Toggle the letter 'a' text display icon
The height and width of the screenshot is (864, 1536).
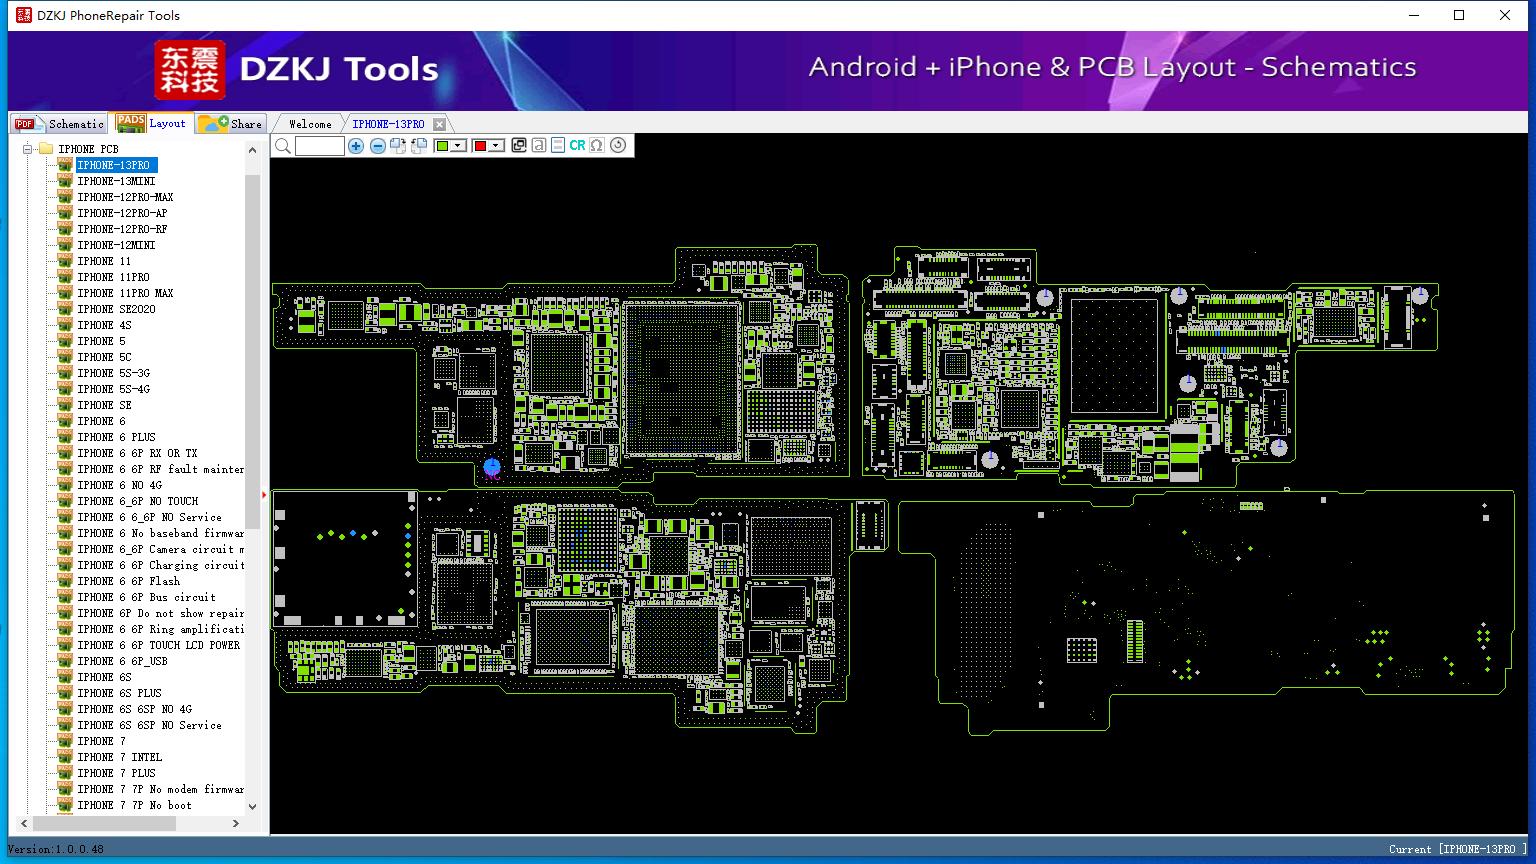[539, 146]
